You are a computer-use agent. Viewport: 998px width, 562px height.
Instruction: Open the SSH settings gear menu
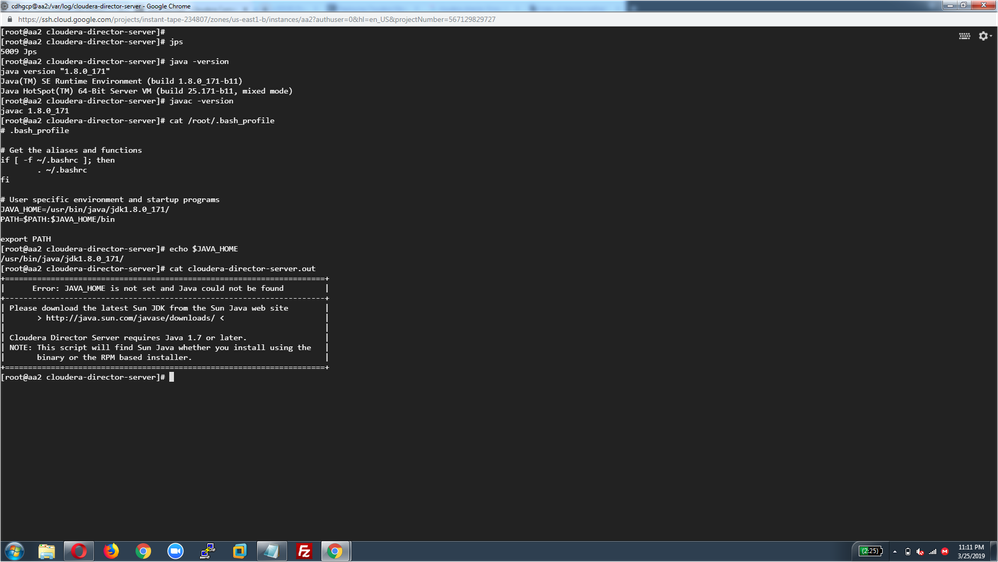[x=985, y=36]
